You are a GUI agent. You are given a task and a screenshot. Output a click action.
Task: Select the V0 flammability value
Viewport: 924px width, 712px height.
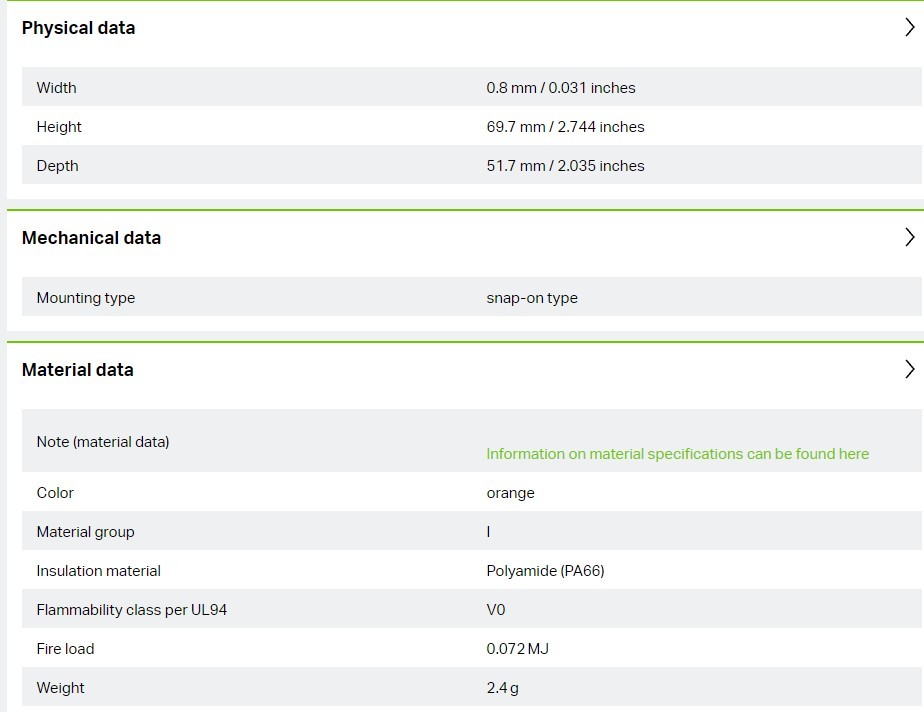[x=496, y=610]
